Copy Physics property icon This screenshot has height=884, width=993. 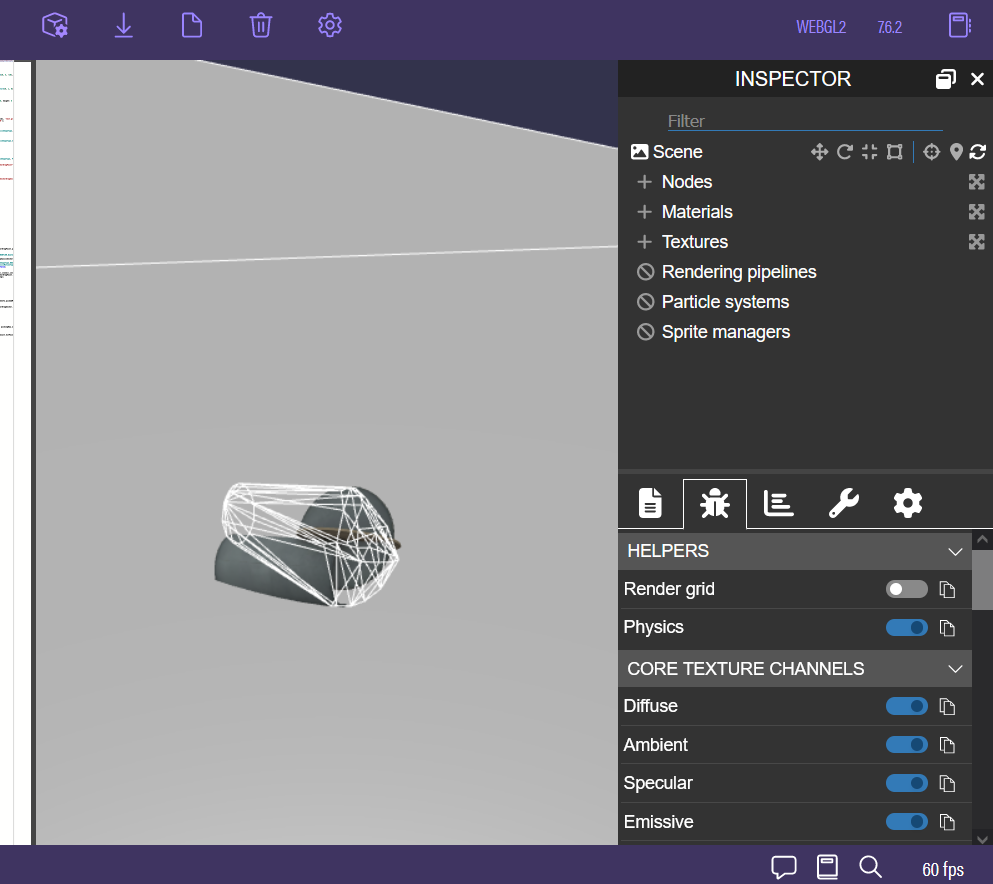click(x=947, y=628)
